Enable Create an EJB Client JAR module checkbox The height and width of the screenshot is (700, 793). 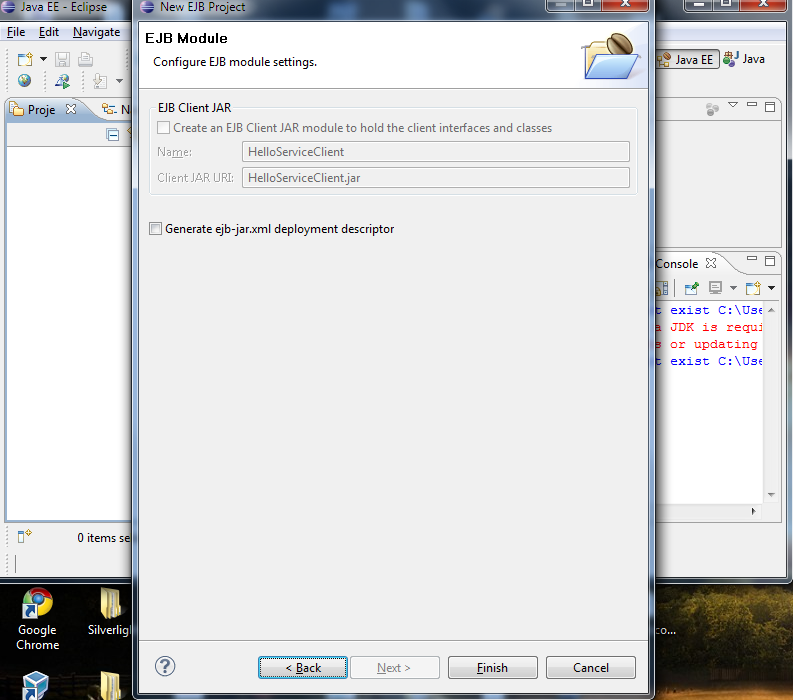pos(163,127)
